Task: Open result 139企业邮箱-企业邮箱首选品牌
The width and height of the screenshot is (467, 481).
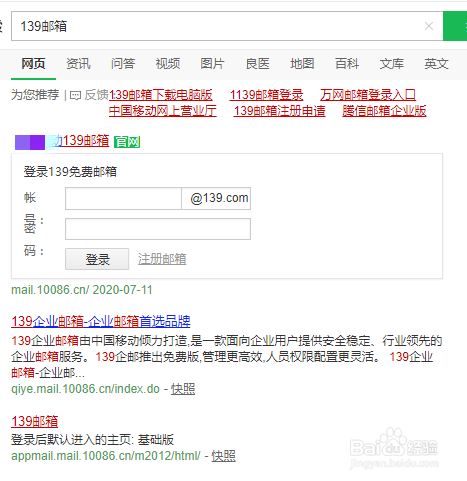Action: pyautogui.click(x=101, y=322)
